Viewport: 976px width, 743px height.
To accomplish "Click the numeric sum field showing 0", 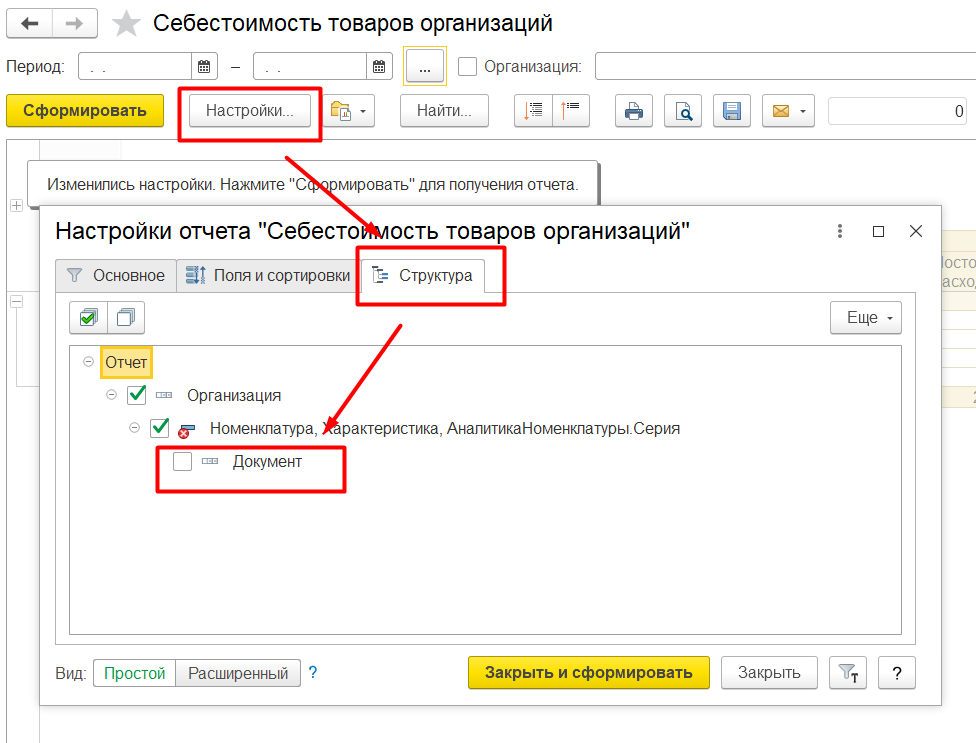I will (x=897, y=111).
